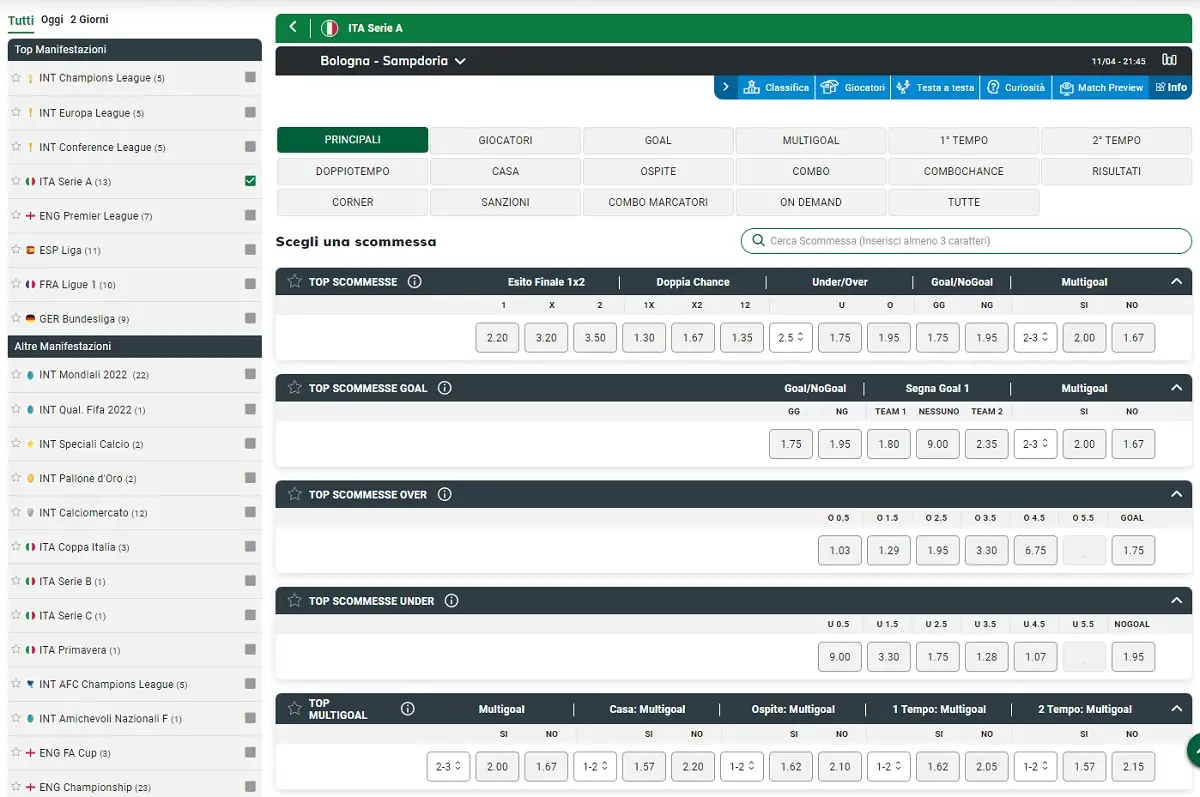The image size is (1200, 797).
Task: Click the Curiosità question mark icon
Action: pos(993,88)
